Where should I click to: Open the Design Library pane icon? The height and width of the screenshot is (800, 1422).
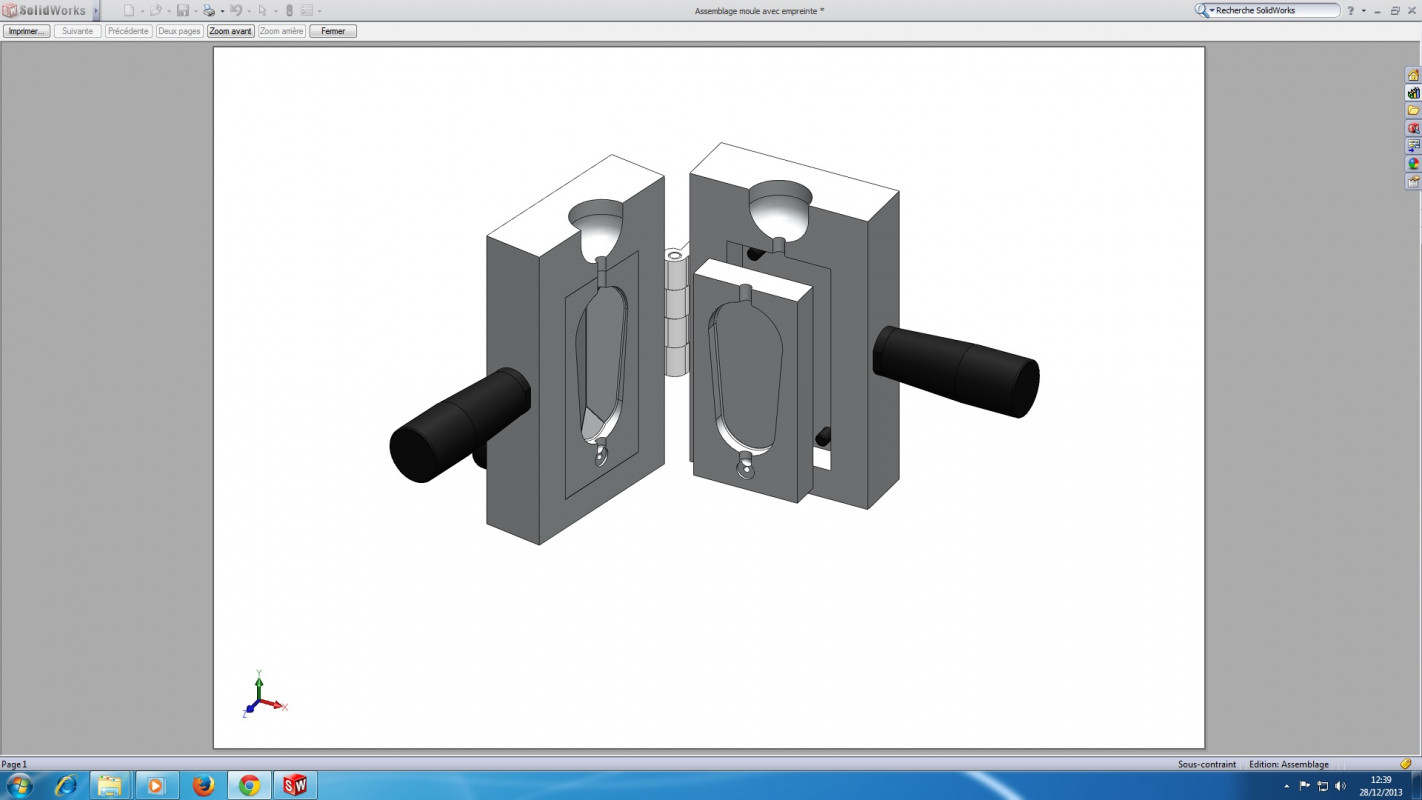(1413, 93)
